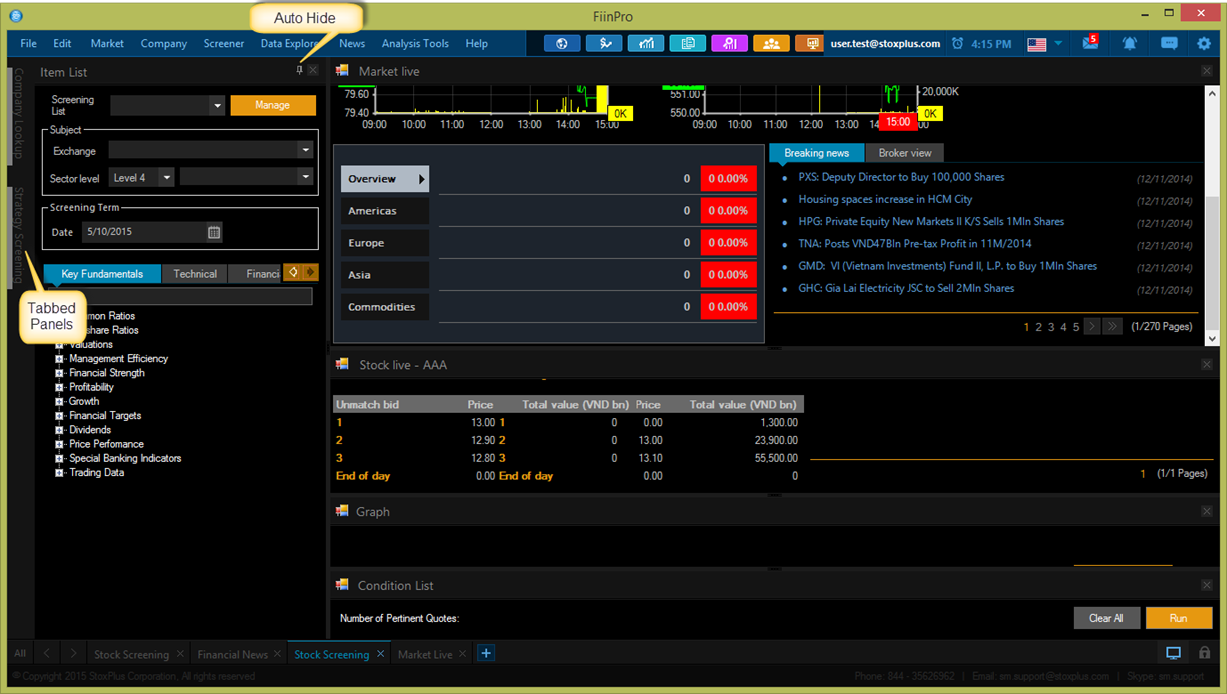Open the Market Live bottom tab
Screen dimensions: 1227x694
(x=425, y=654)
